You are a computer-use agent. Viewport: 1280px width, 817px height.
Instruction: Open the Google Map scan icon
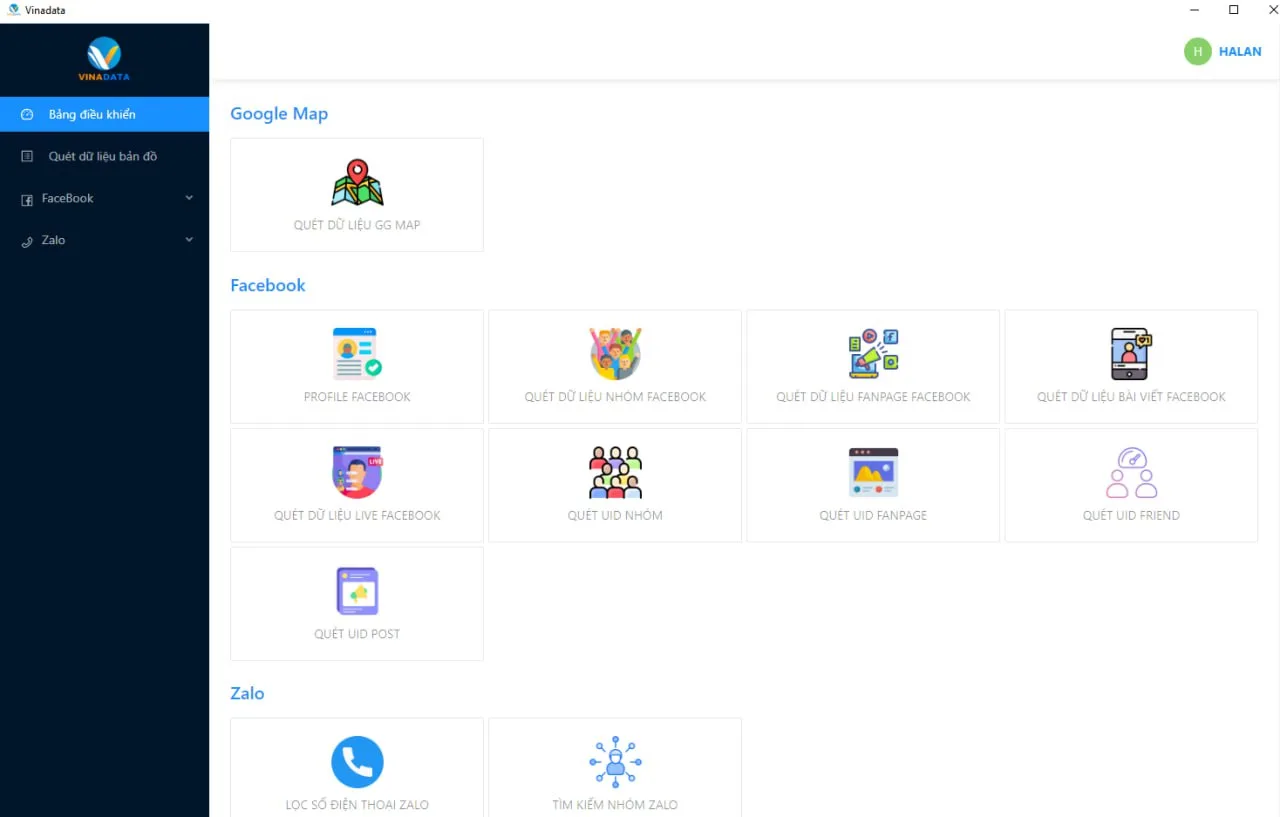click(x=357, y=182)
